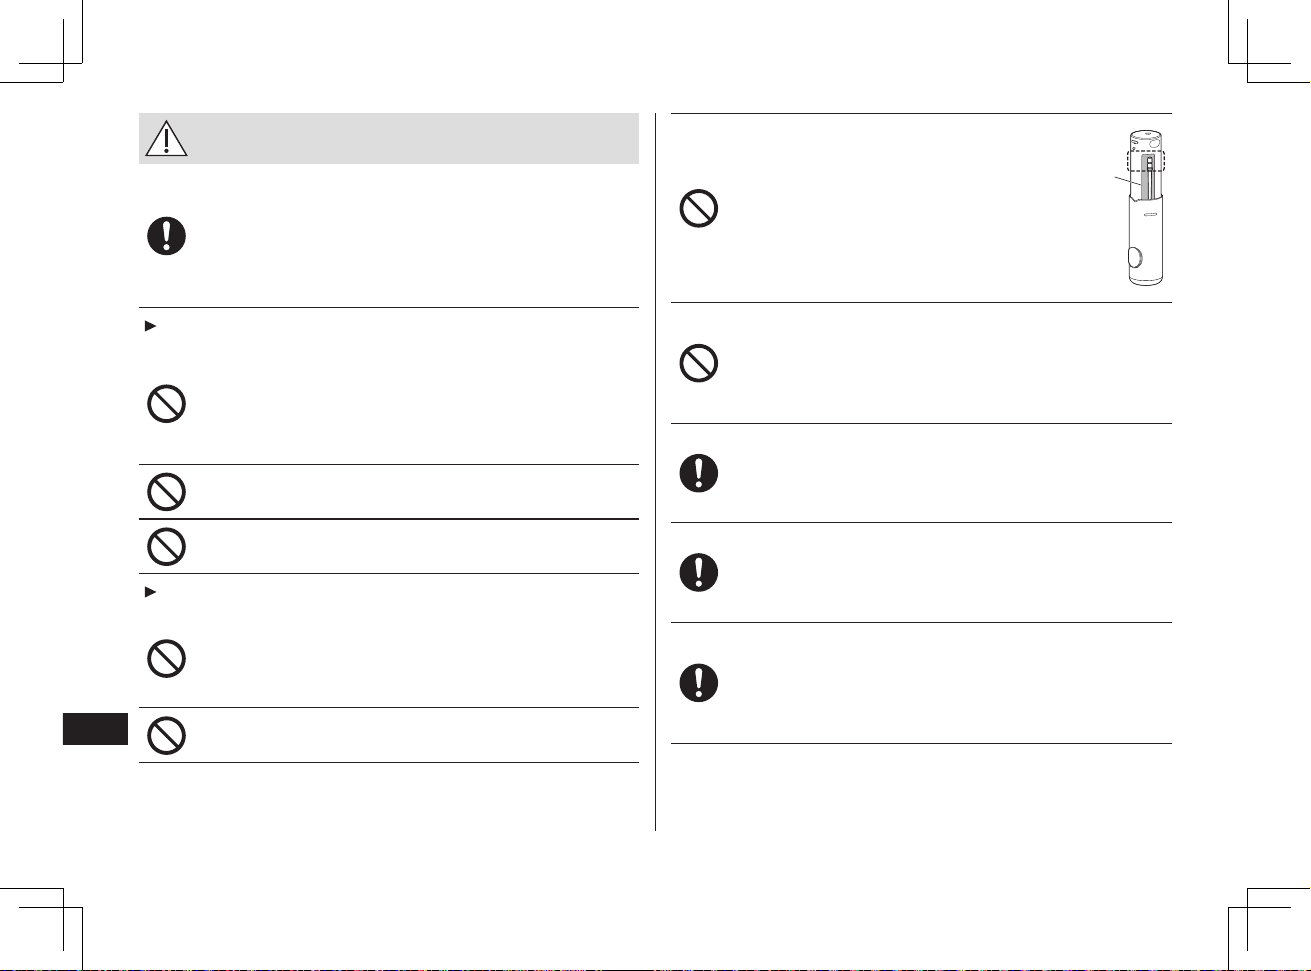This screenshot has height=971, width=1311.
Task: Click the prohibition icon beside the device illustration
Action: click(699, 208)
